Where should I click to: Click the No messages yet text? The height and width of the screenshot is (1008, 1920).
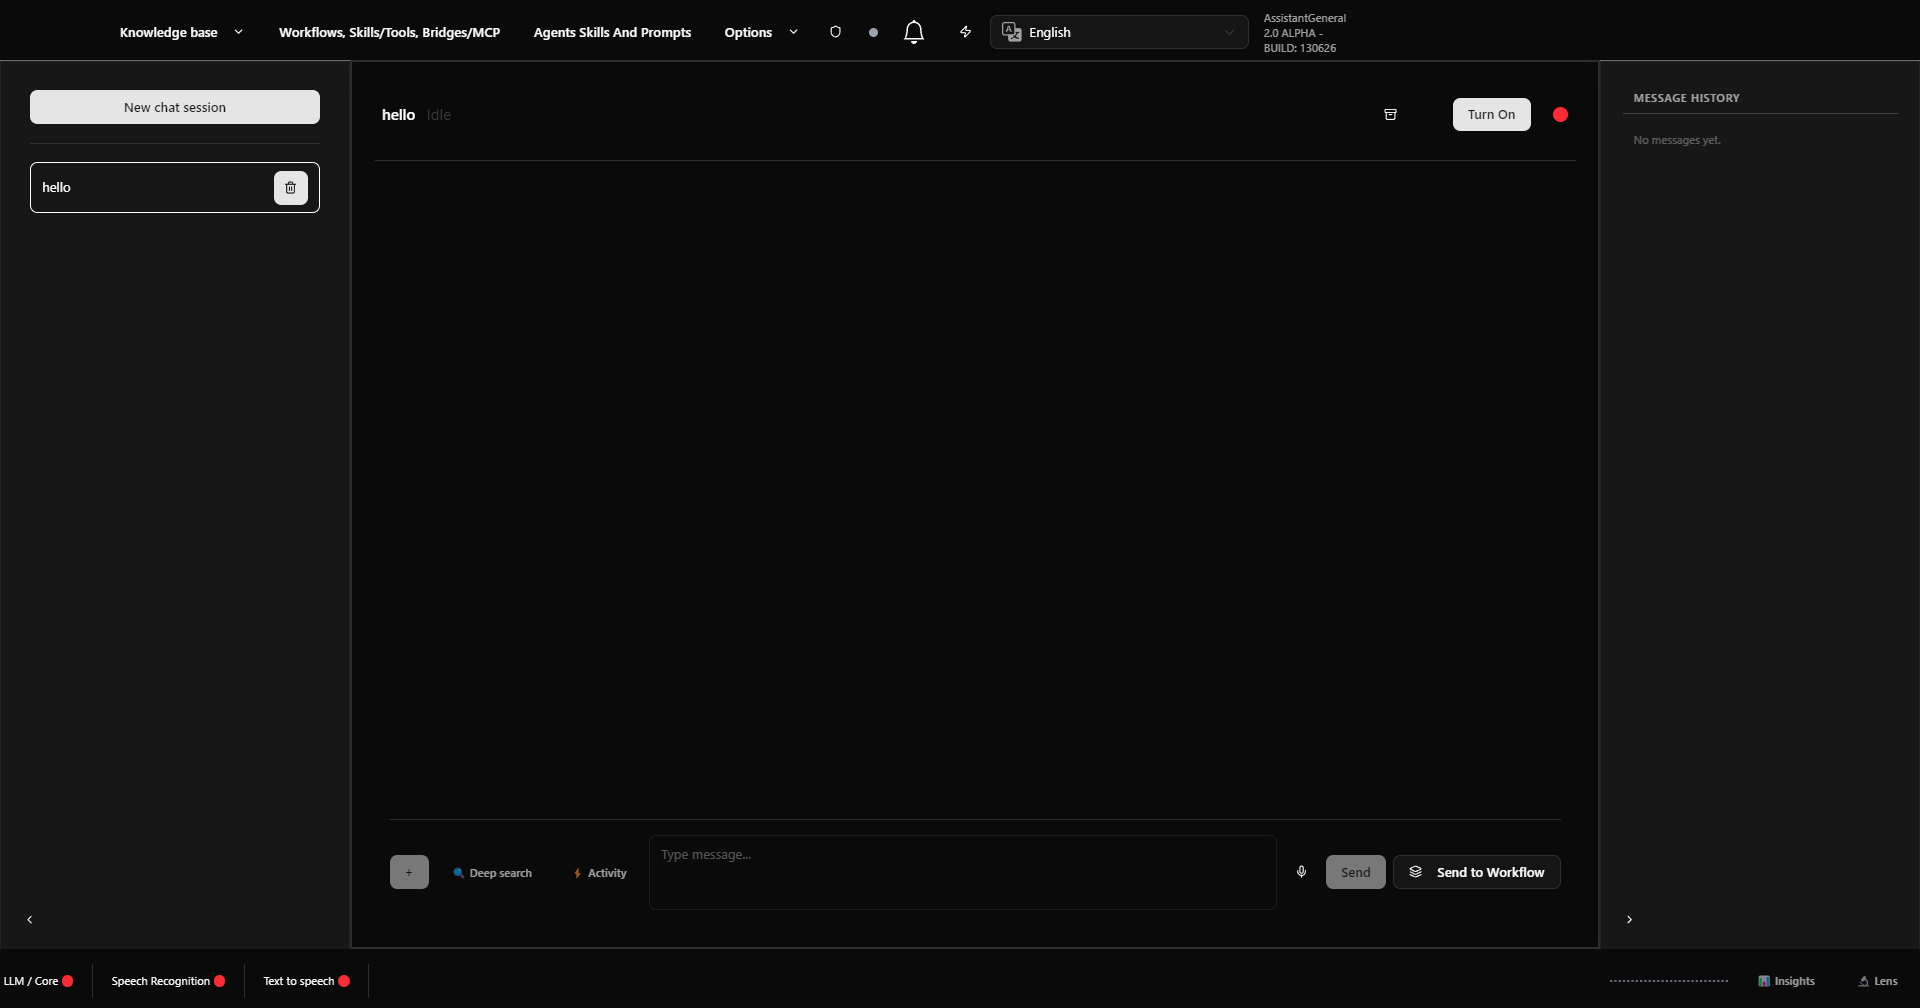pos(1677,140)
